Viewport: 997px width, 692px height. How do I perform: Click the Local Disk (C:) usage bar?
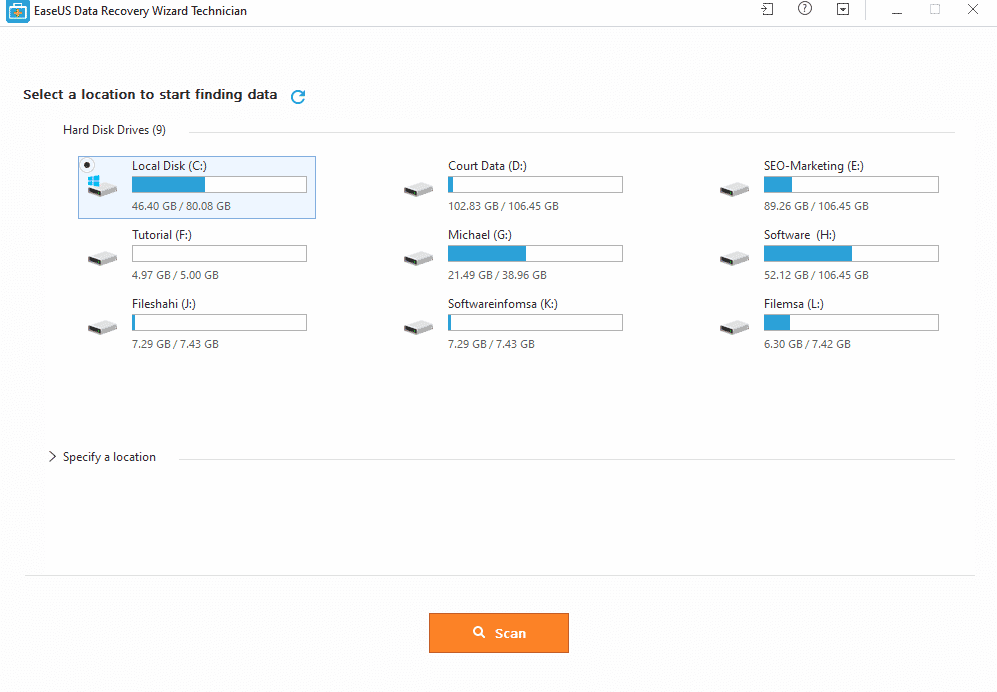coord(219,184)
